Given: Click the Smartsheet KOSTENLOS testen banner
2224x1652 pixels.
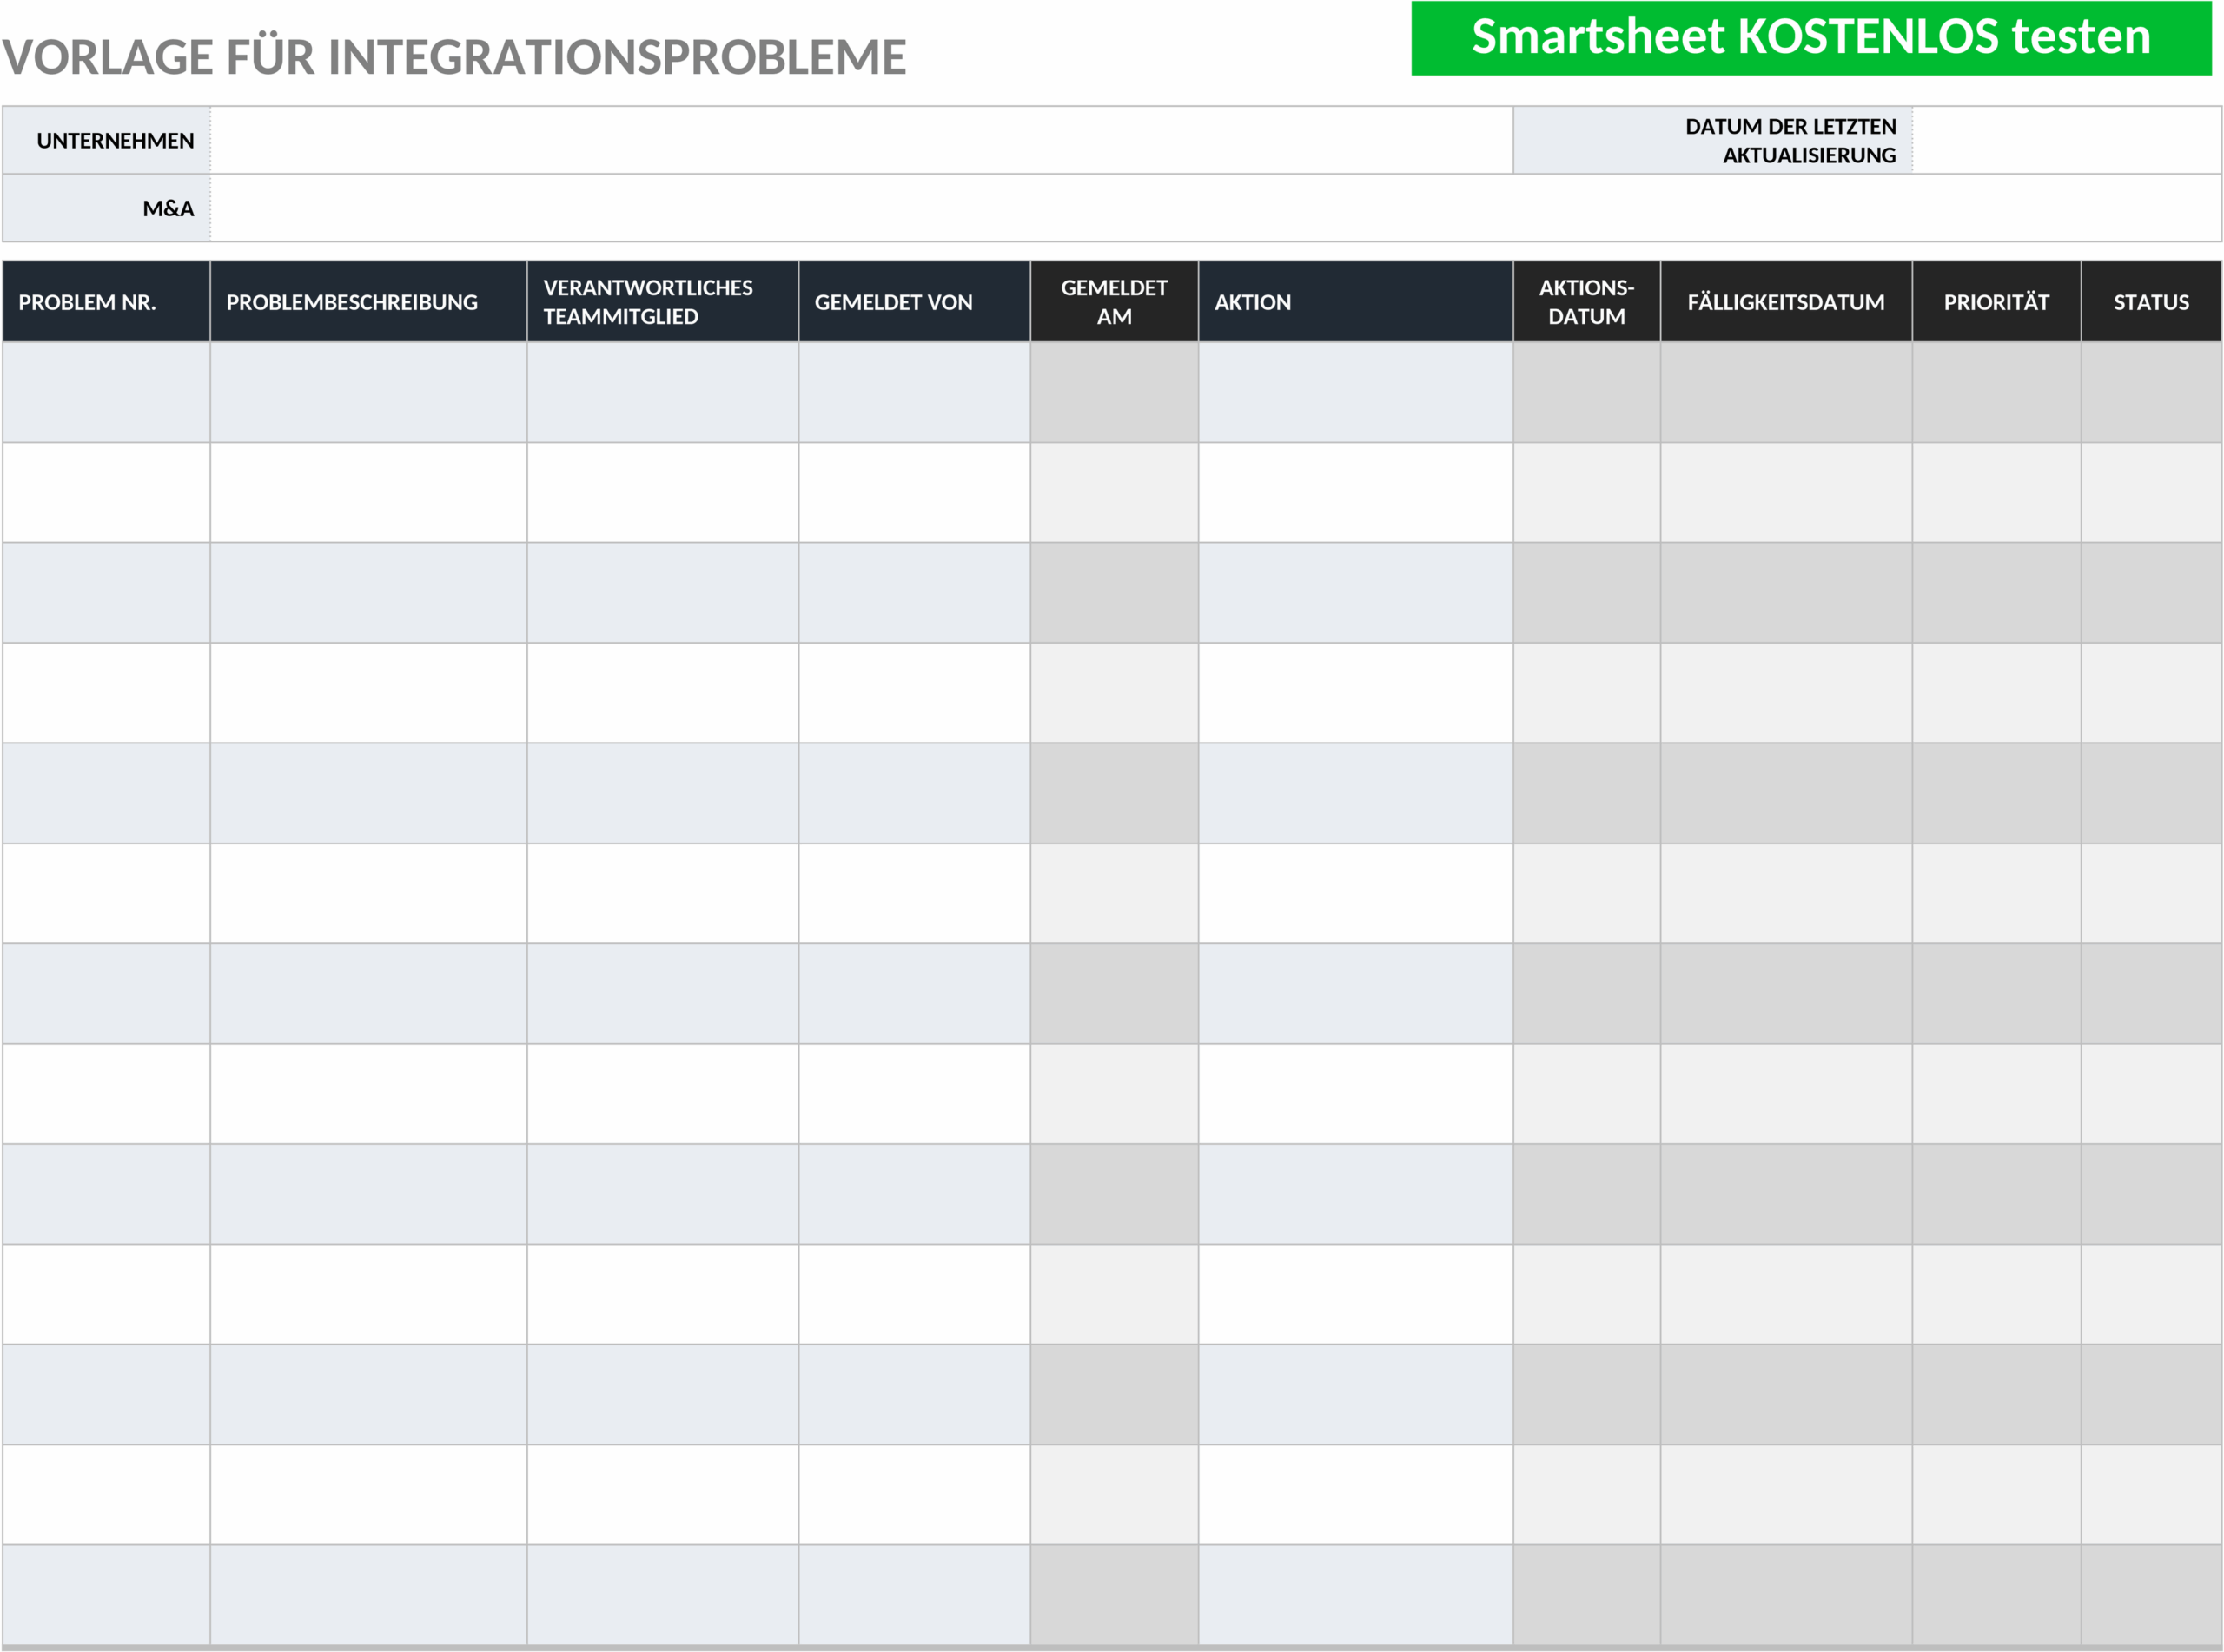Looking at the screenshot, I should point(1811,38).
